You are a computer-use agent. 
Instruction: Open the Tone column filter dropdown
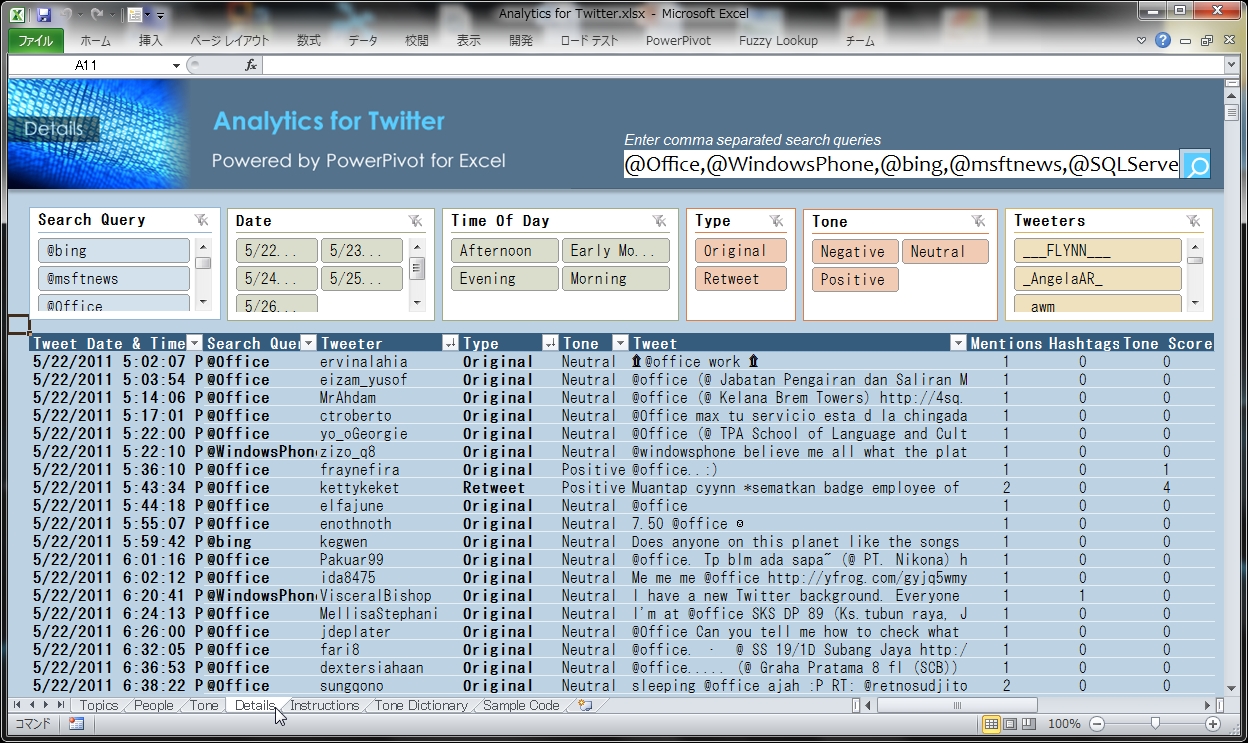[x=621, y=343]
